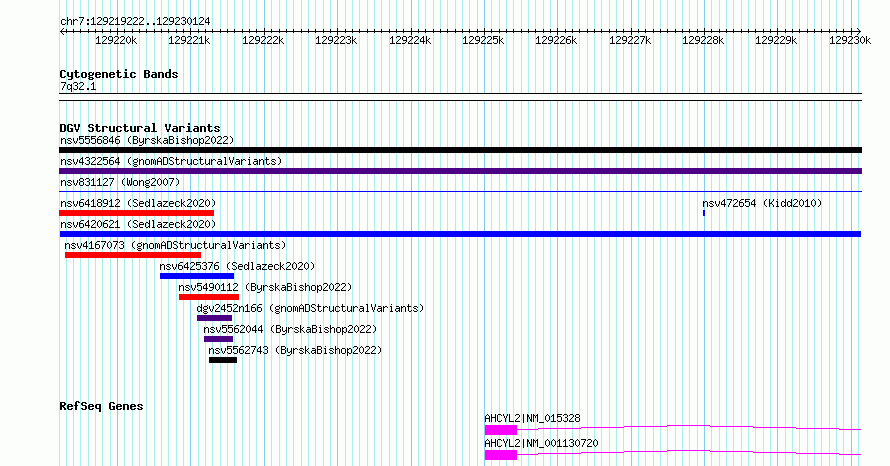Click the 129223k ruler tick label

[336, 40]
